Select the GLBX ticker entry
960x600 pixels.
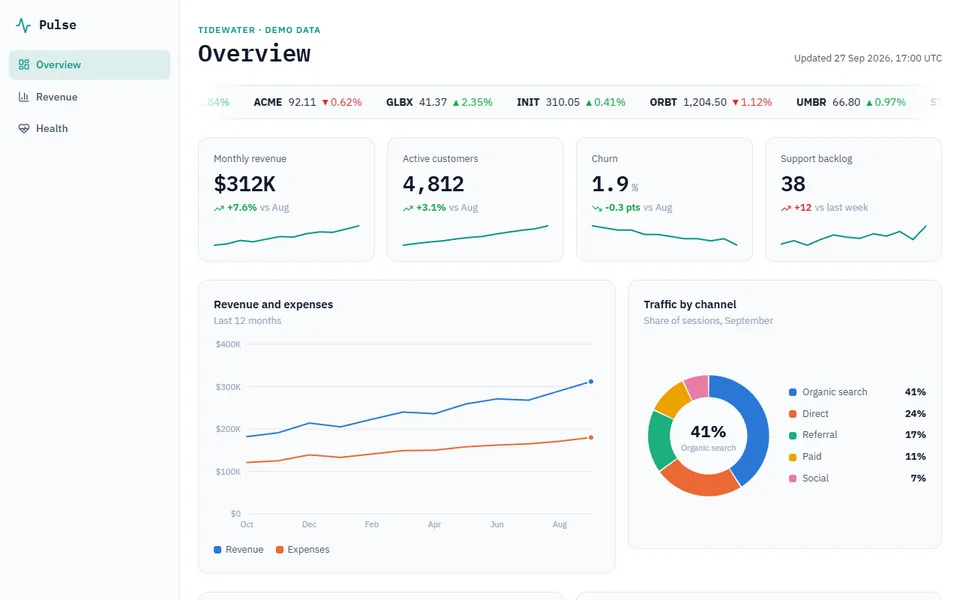tap(439, 102)
